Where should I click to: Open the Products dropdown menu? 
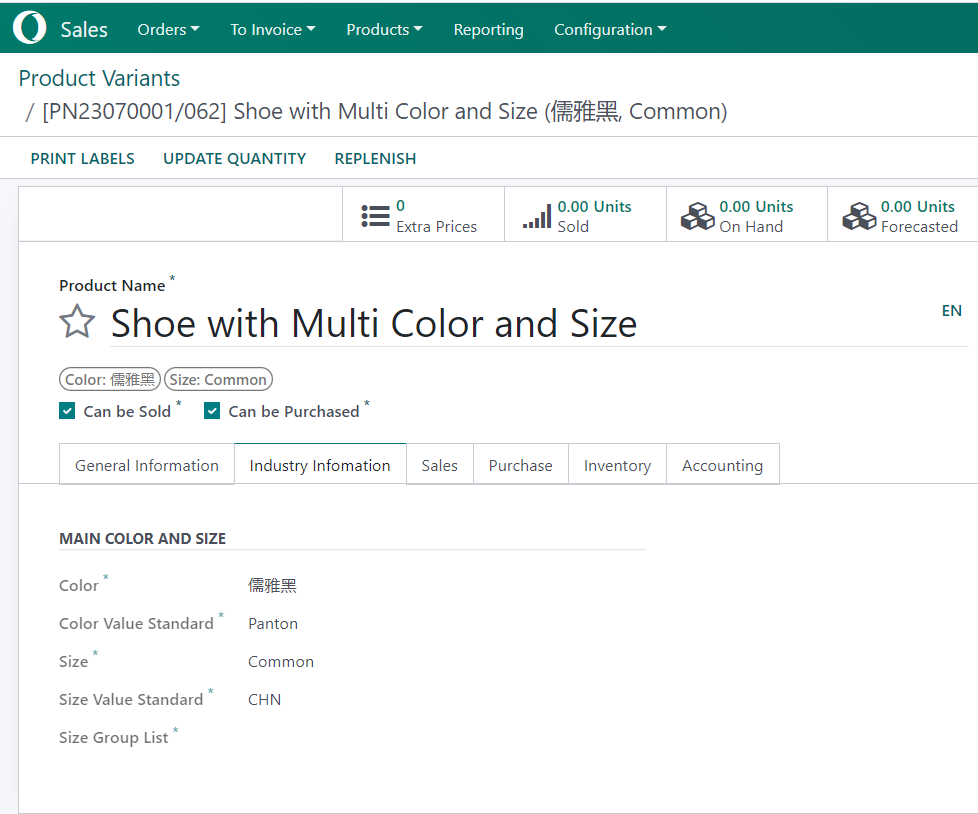pyautogui.click(x=384, y=30)
